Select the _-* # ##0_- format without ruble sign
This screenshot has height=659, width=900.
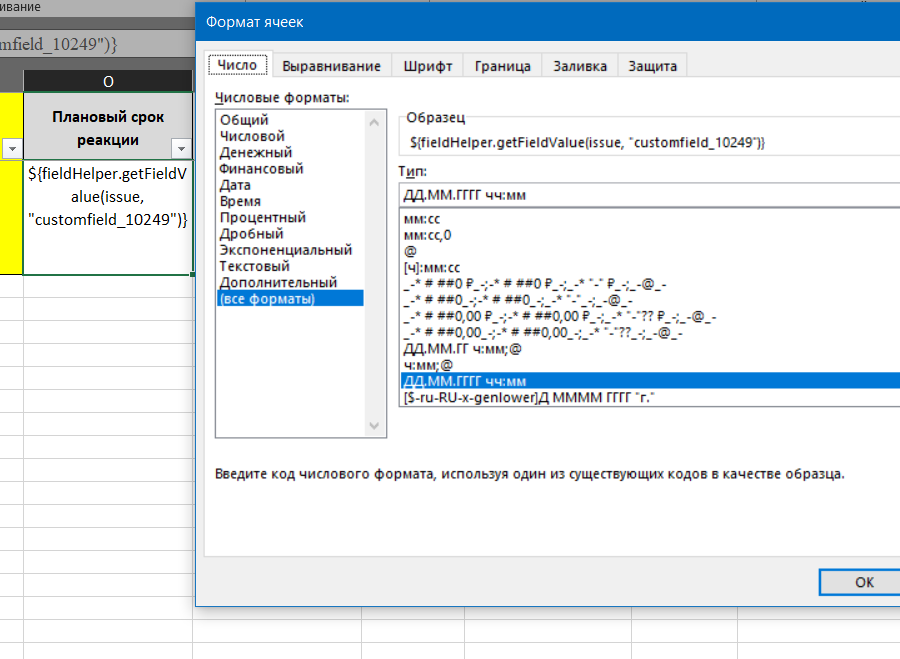[x=650, y=300]
